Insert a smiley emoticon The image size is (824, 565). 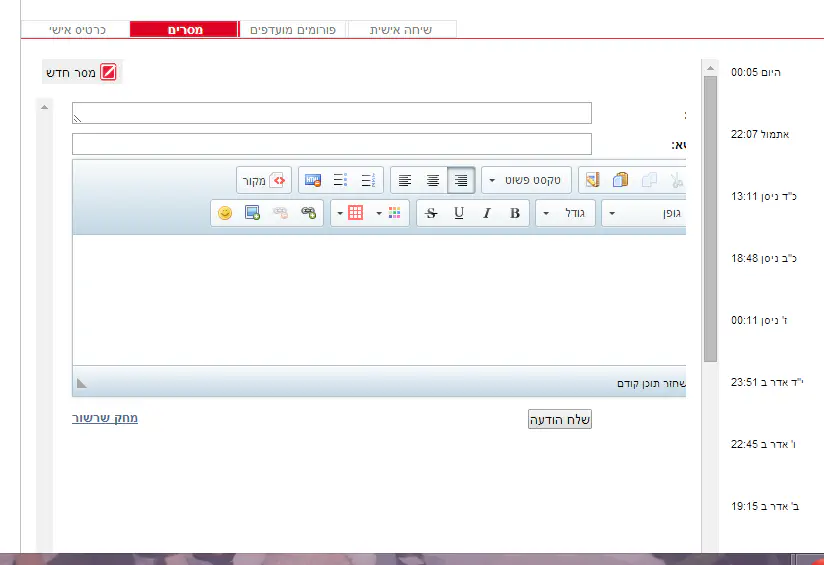point(225,213)
